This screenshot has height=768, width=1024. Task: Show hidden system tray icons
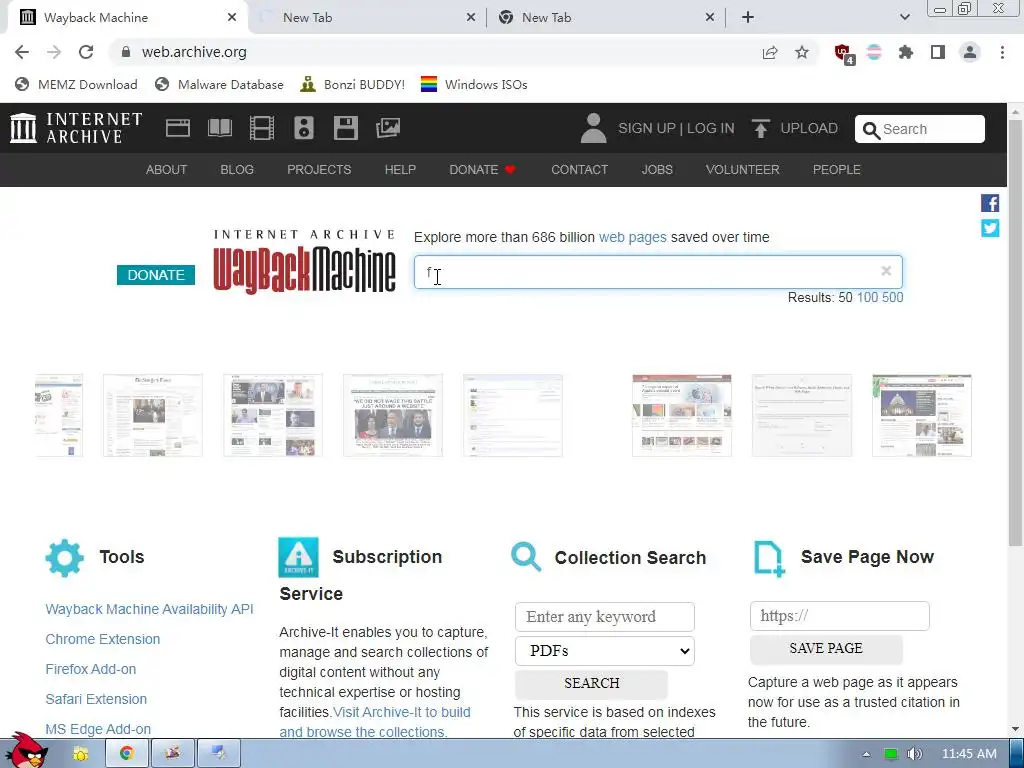coord(866,754)
